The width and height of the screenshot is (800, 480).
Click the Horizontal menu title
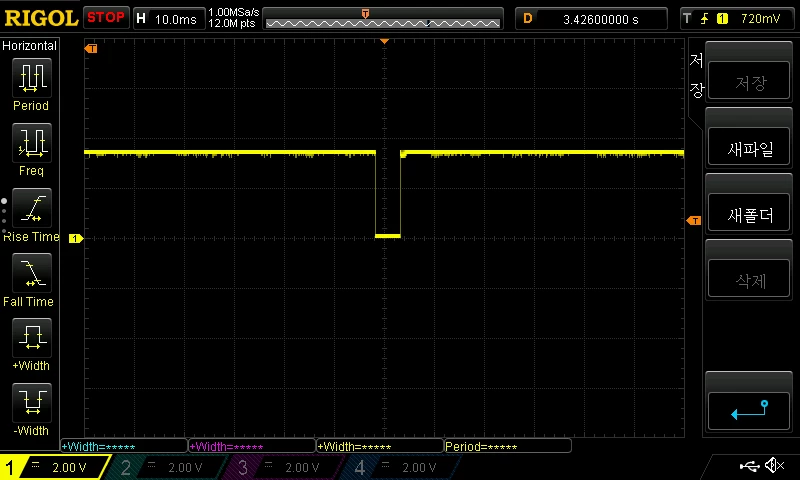point(29,46)
